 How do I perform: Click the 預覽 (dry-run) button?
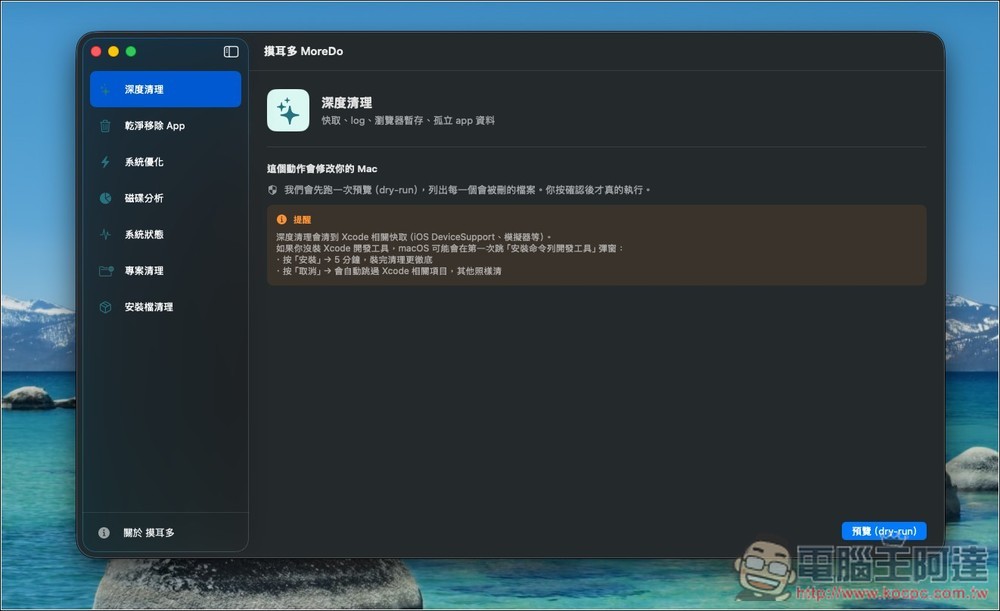[x=883, y=531]
